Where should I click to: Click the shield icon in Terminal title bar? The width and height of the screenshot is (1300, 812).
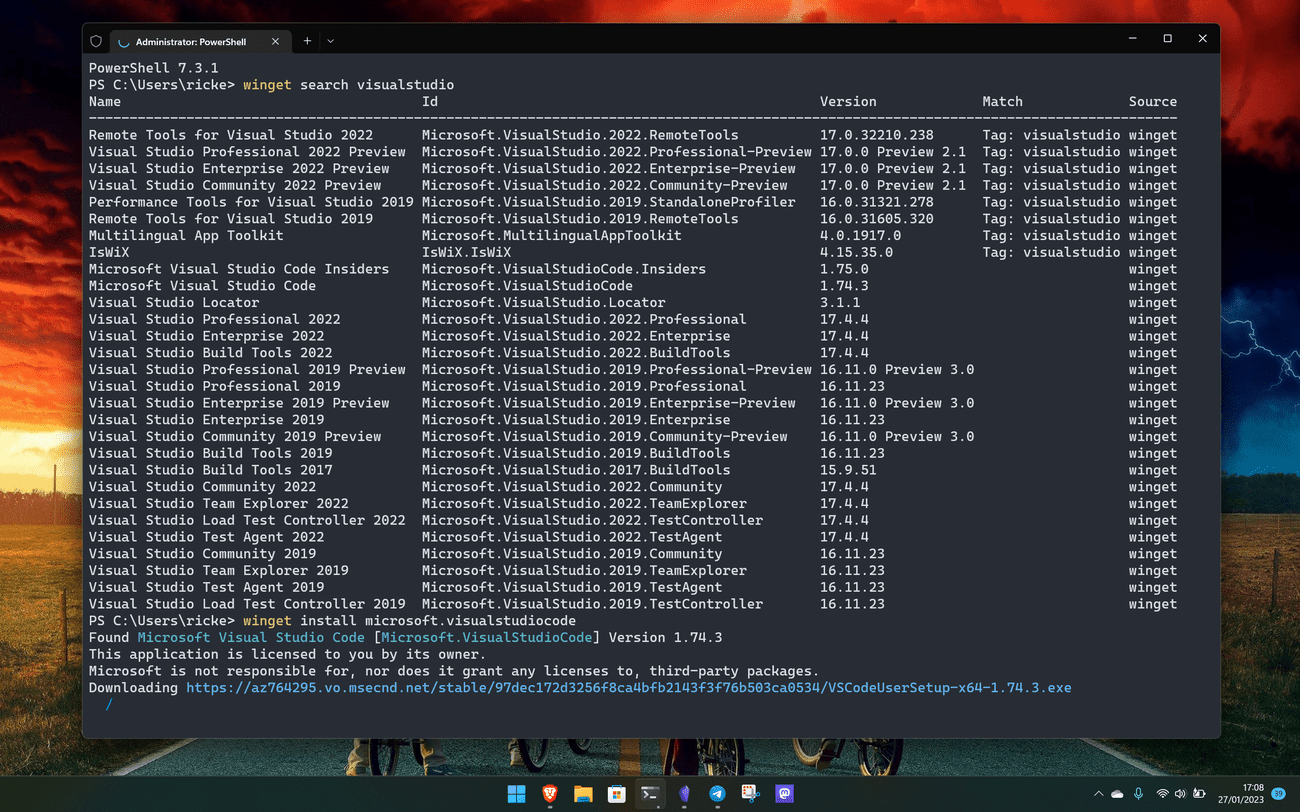click(96, 41)
